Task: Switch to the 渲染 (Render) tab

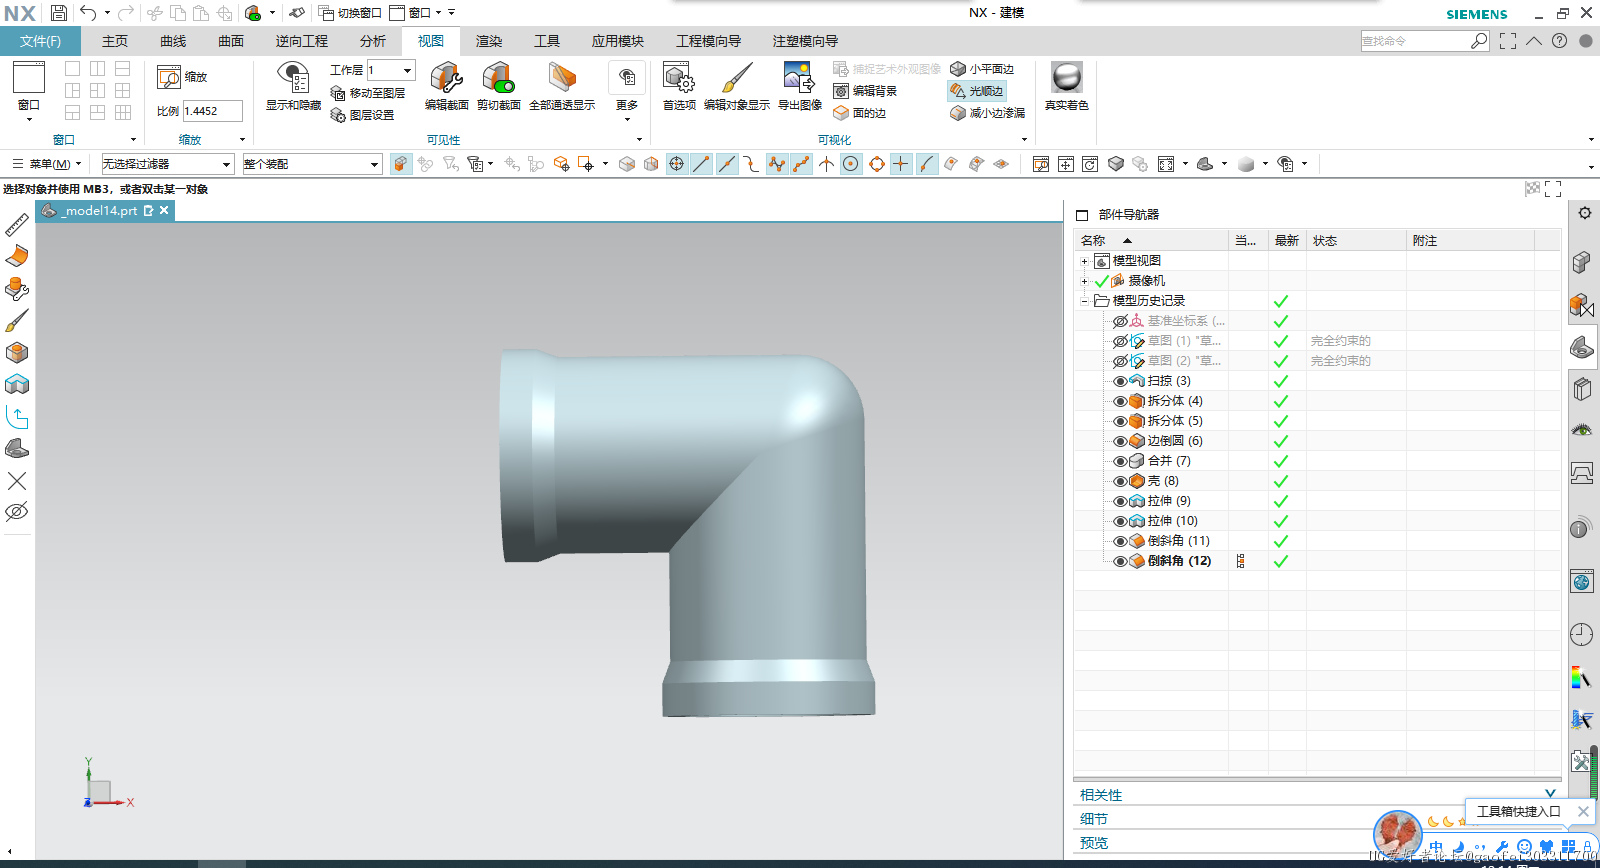Action: 489,41
